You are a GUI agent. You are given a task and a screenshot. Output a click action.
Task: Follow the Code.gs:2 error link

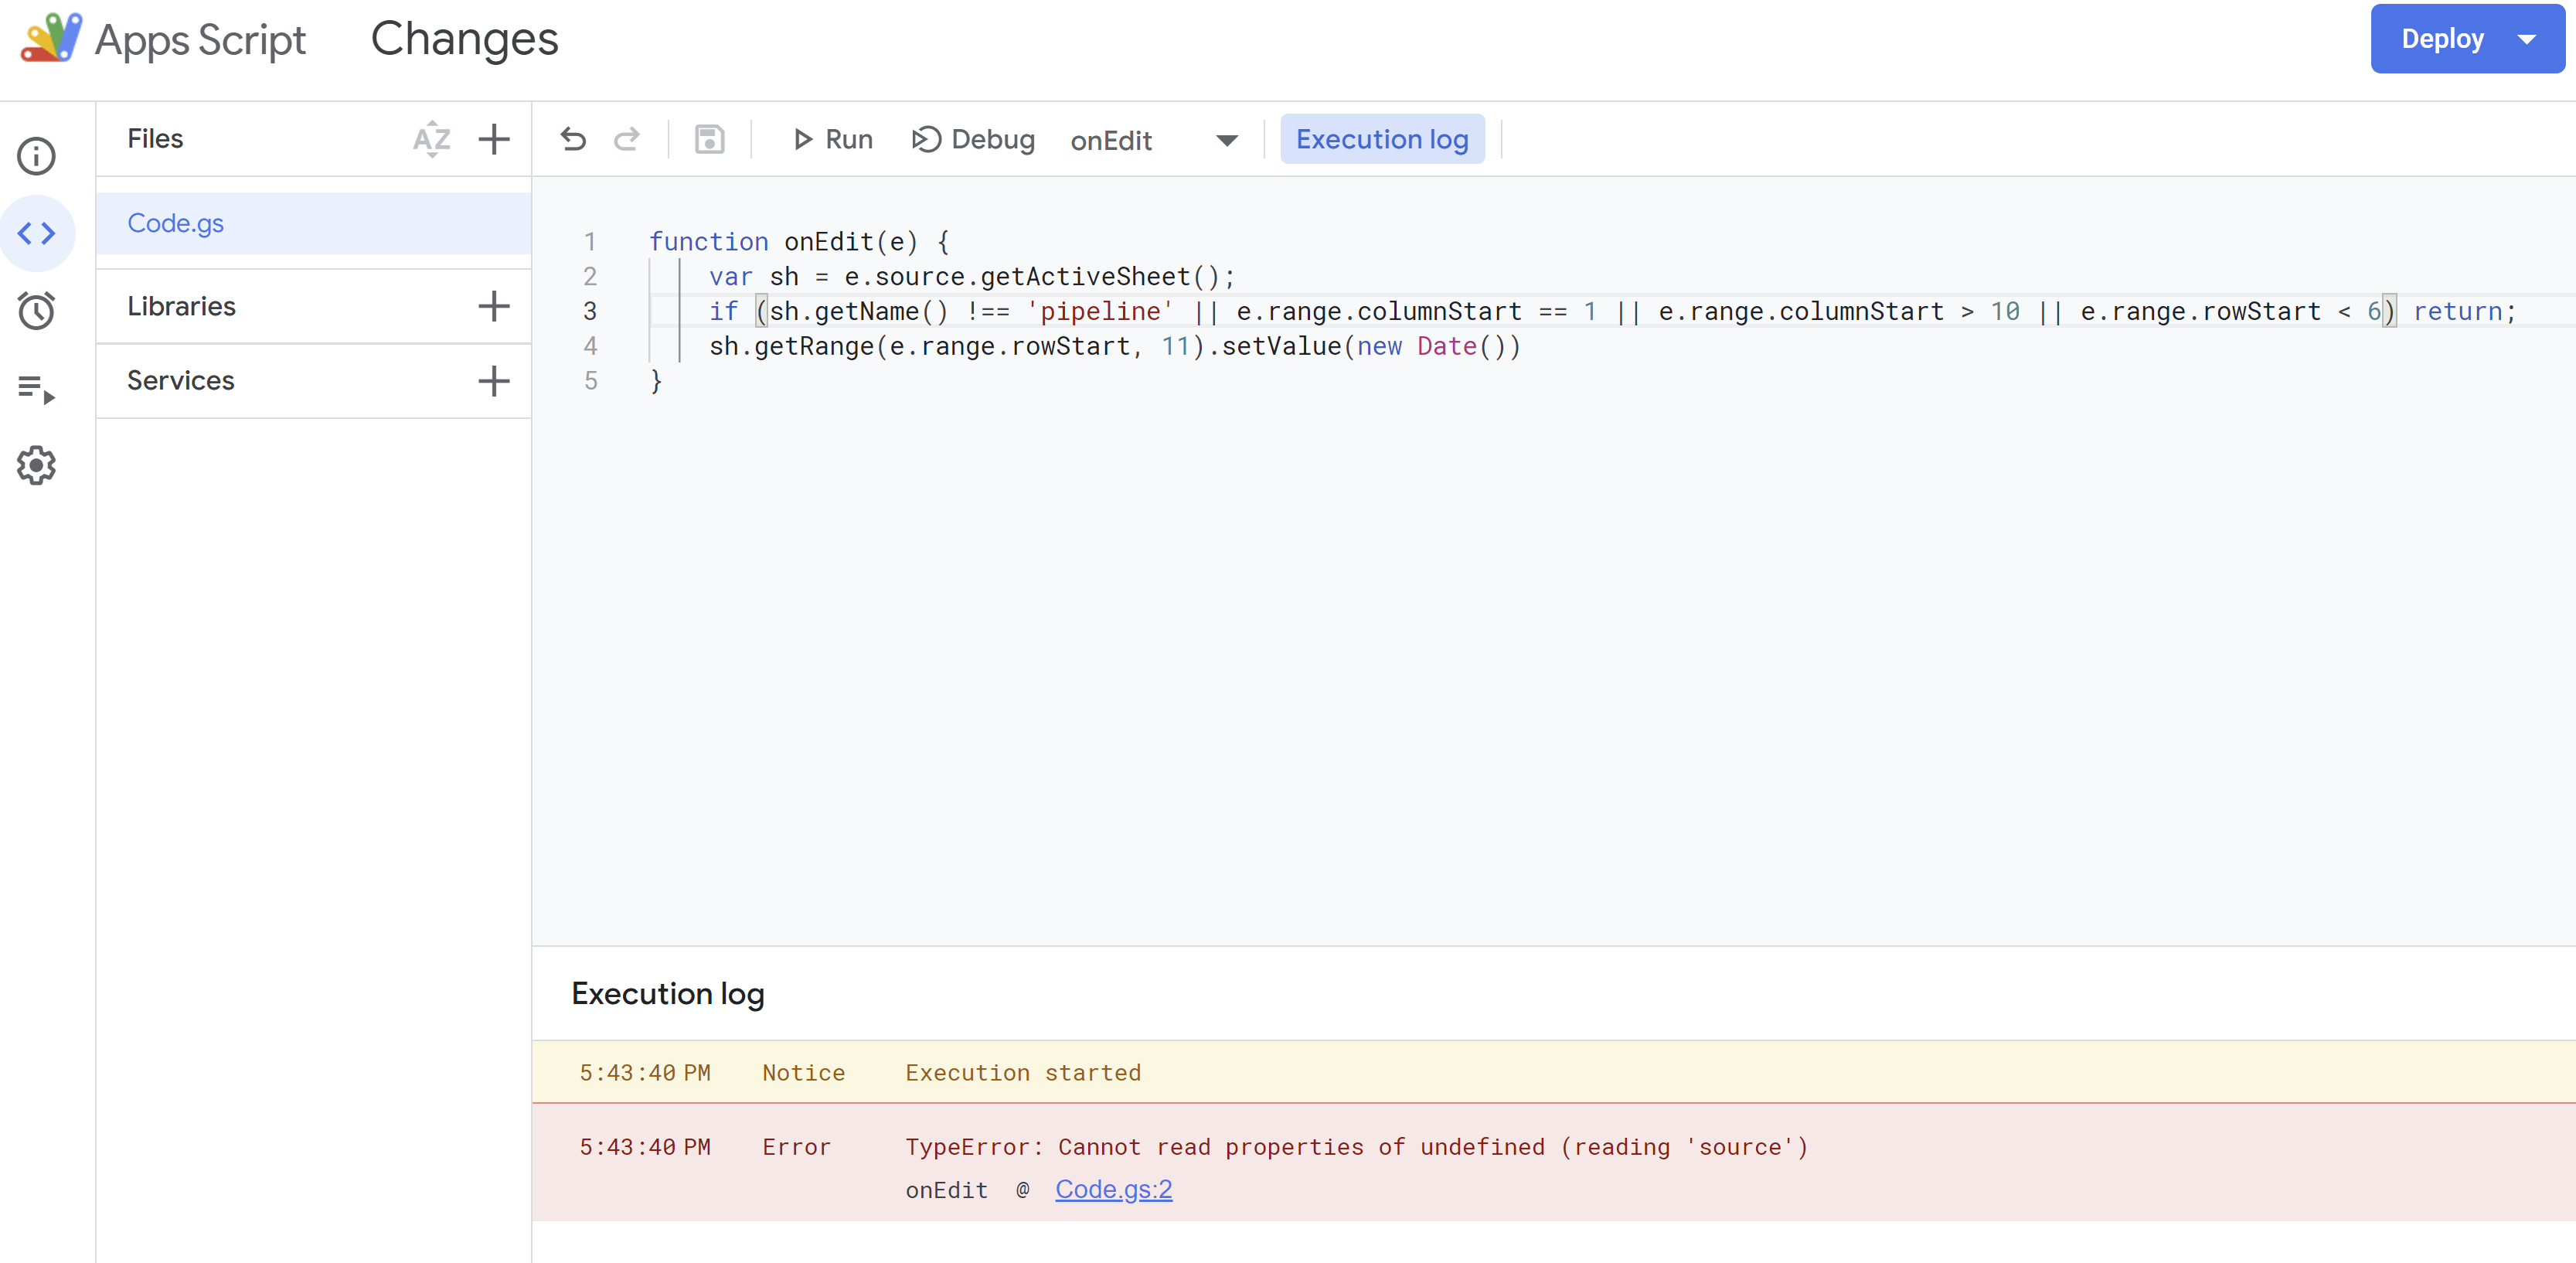click(x=1113, y=1189)
